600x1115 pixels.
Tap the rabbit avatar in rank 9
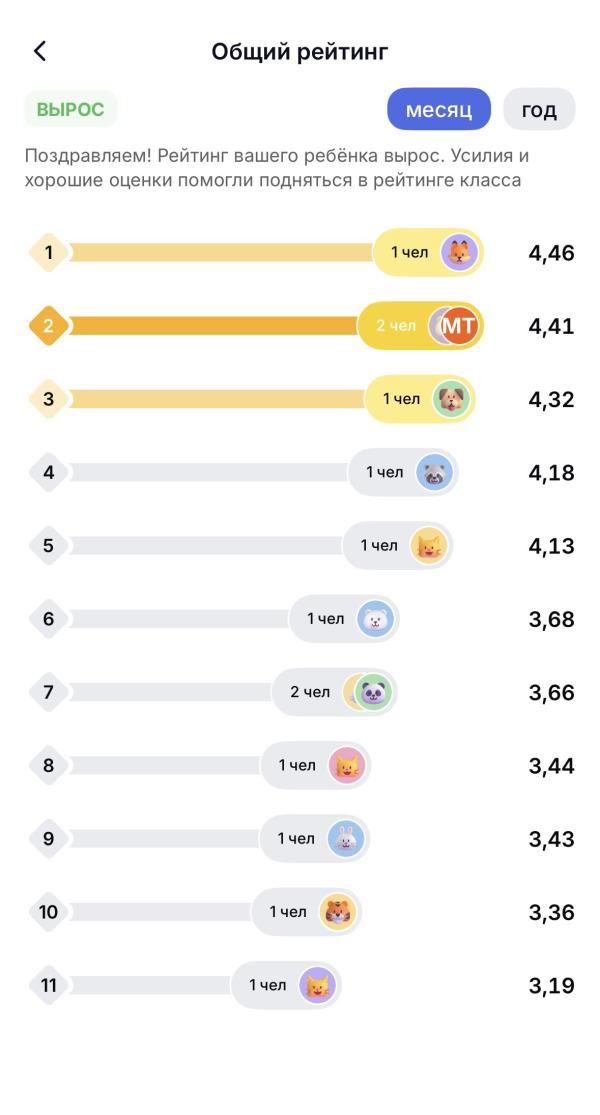[x=345, y=838]
